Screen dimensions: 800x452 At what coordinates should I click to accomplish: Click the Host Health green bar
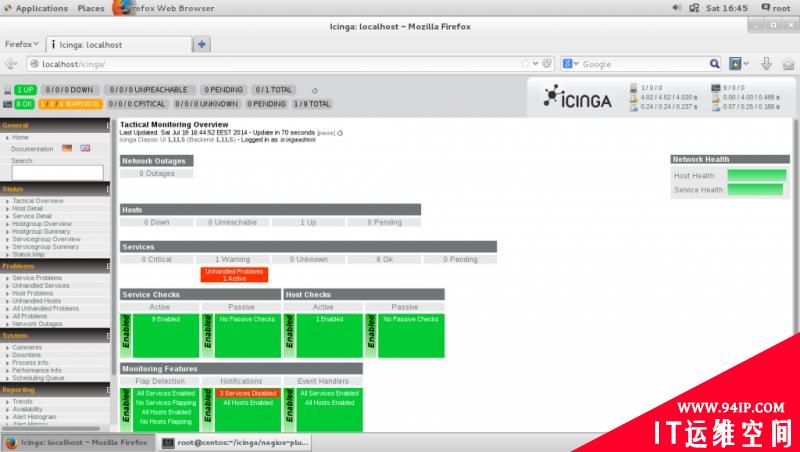757,175
